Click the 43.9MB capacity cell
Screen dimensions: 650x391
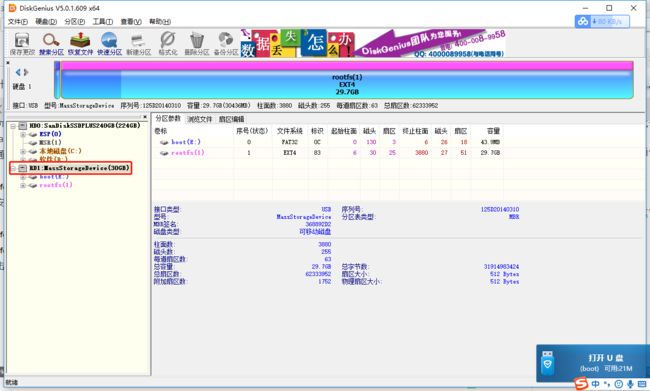[490, 142]
